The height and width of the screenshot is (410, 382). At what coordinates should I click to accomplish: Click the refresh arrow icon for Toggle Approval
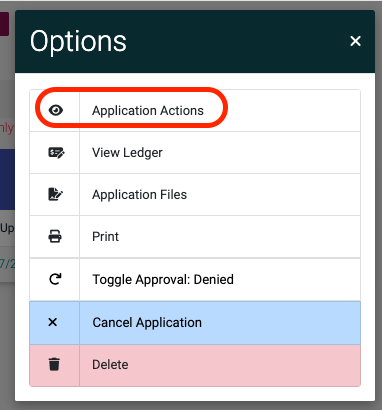[55, 279]
